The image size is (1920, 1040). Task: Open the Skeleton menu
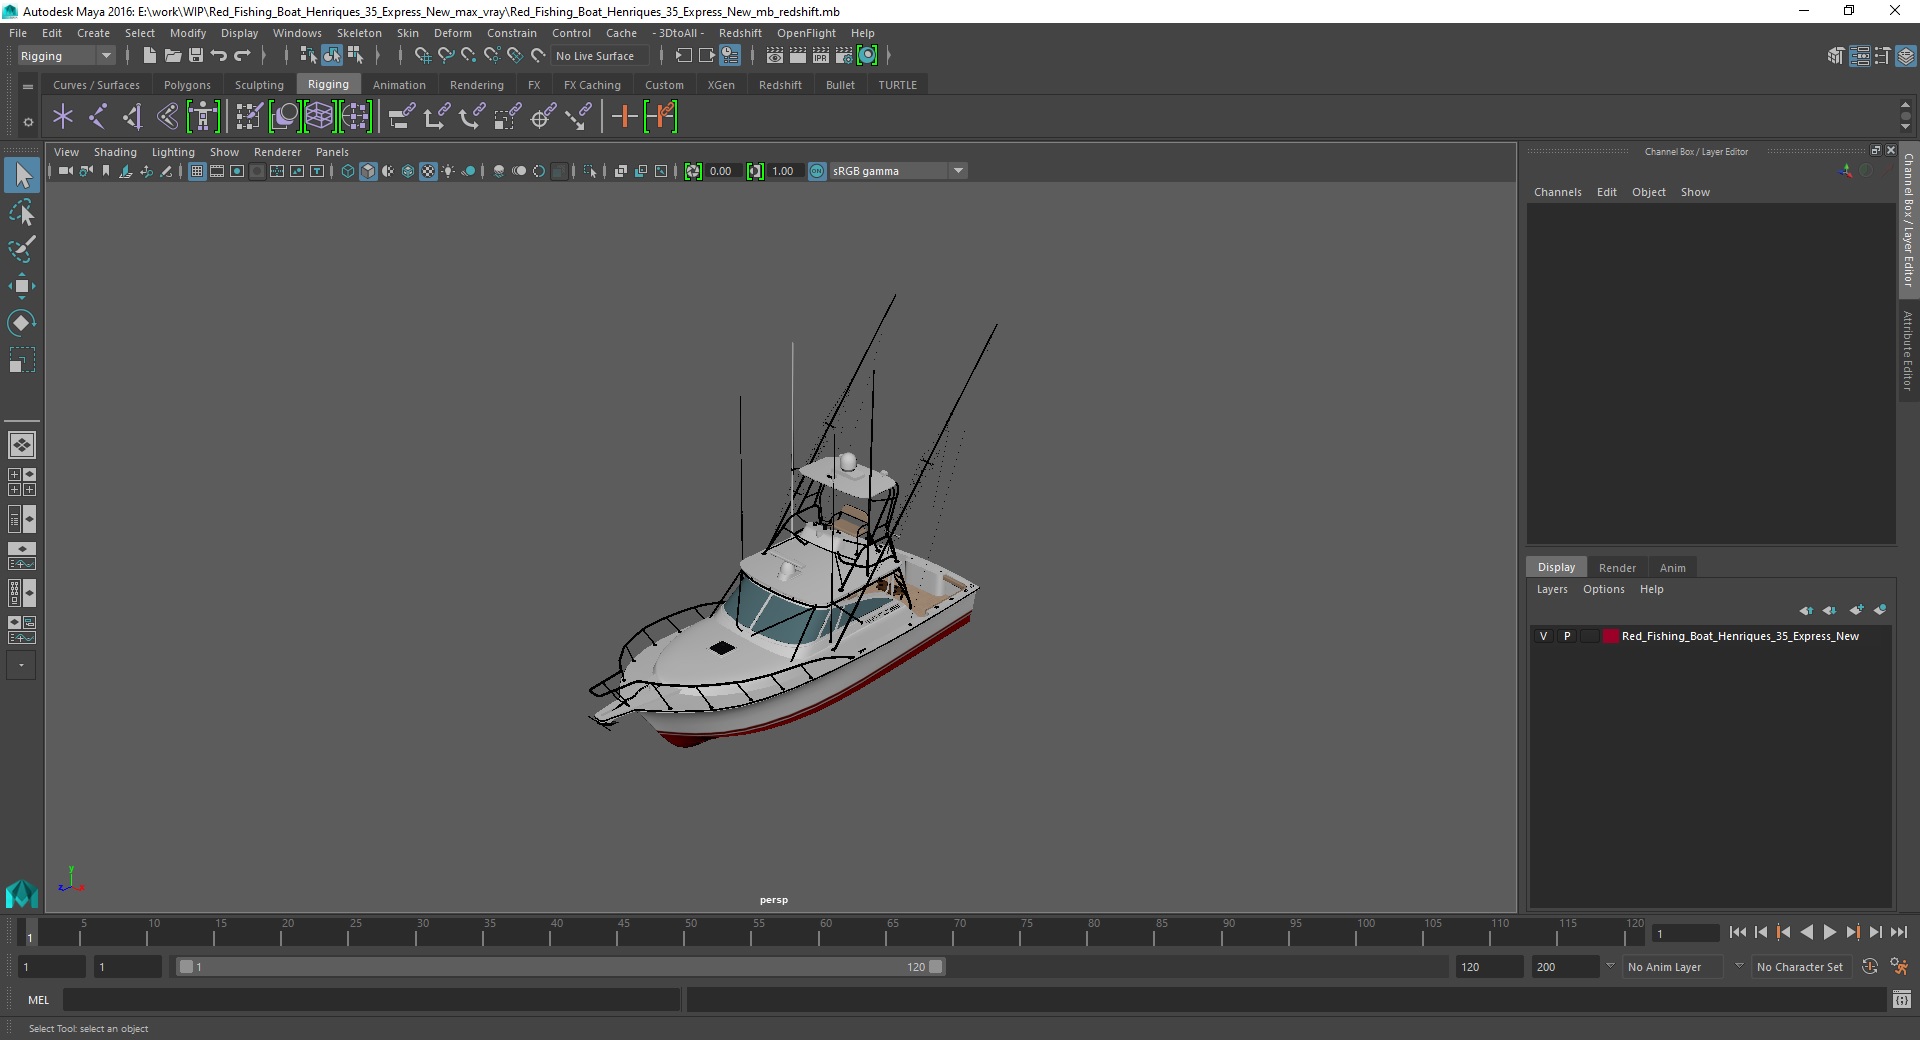pyautogui.click(x=359, y=33)
